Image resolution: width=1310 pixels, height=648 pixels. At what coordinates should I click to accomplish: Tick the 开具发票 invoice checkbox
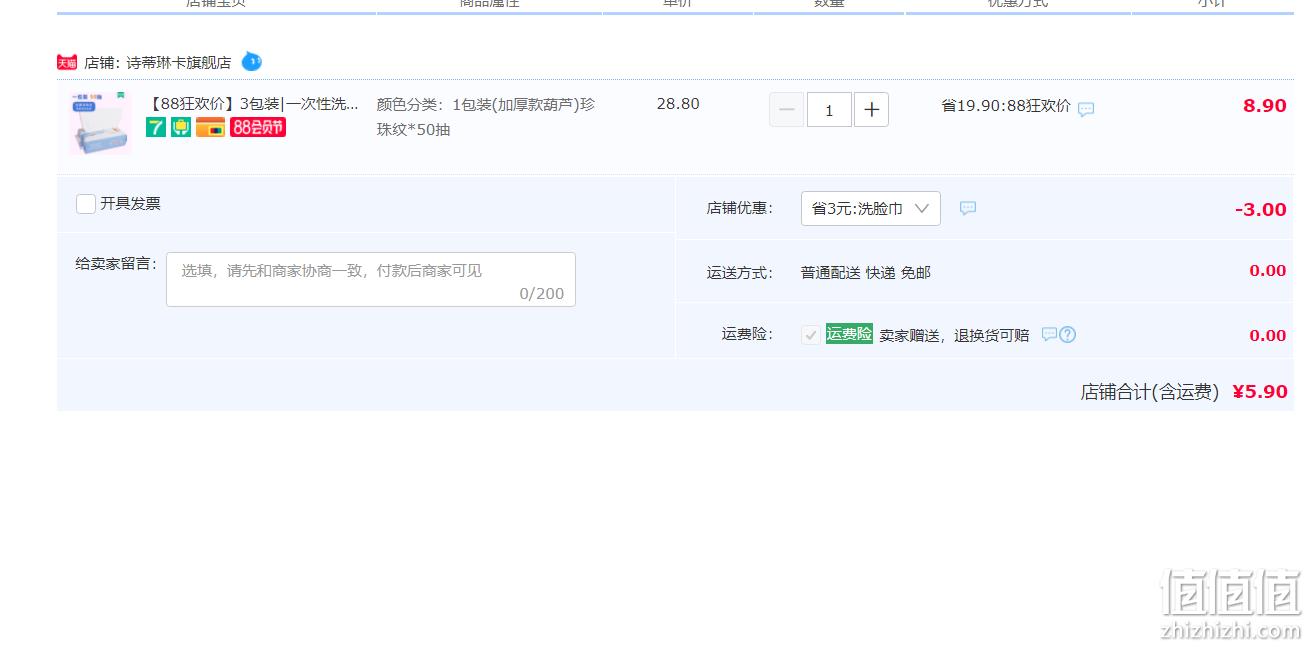(86, 204)
